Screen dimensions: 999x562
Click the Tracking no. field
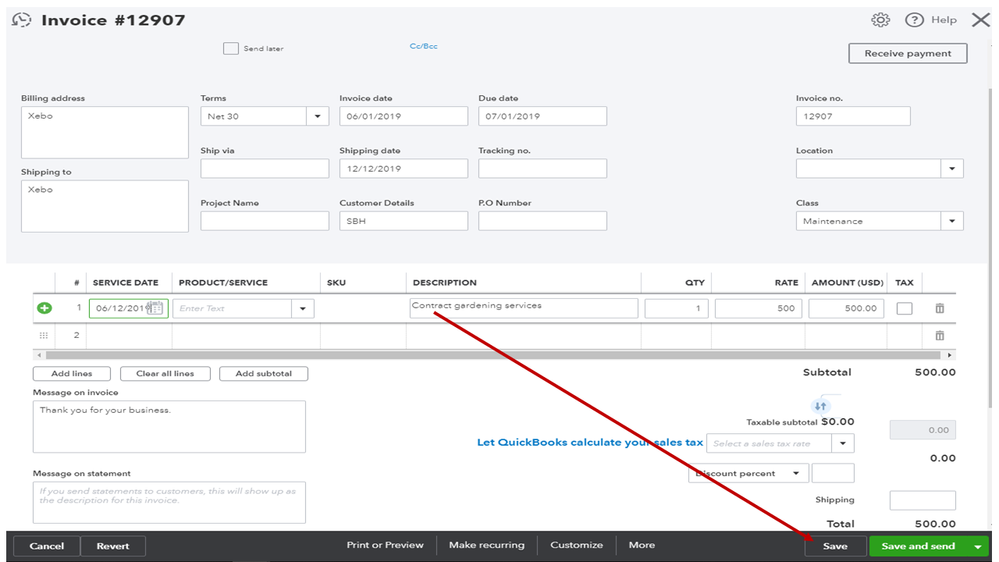(x=542, y=169)
